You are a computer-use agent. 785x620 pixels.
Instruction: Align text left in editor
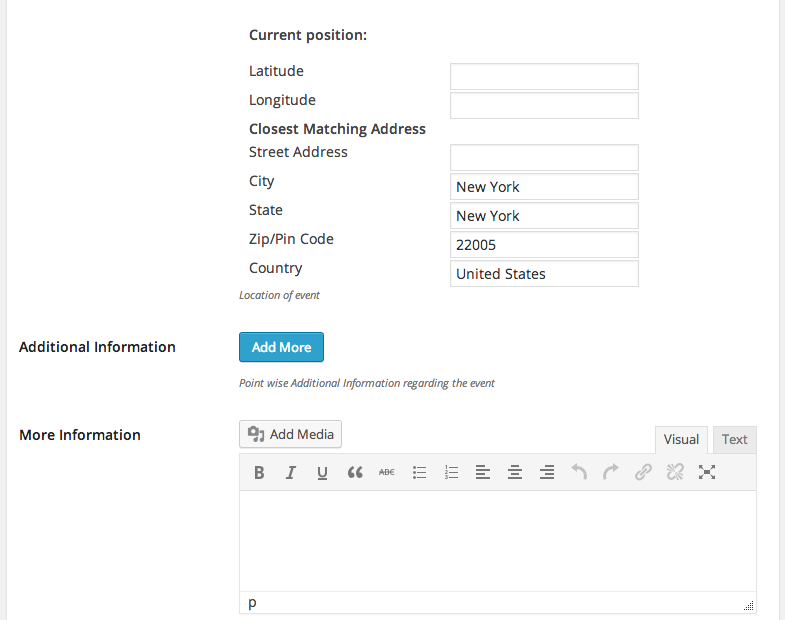point(483,472)
